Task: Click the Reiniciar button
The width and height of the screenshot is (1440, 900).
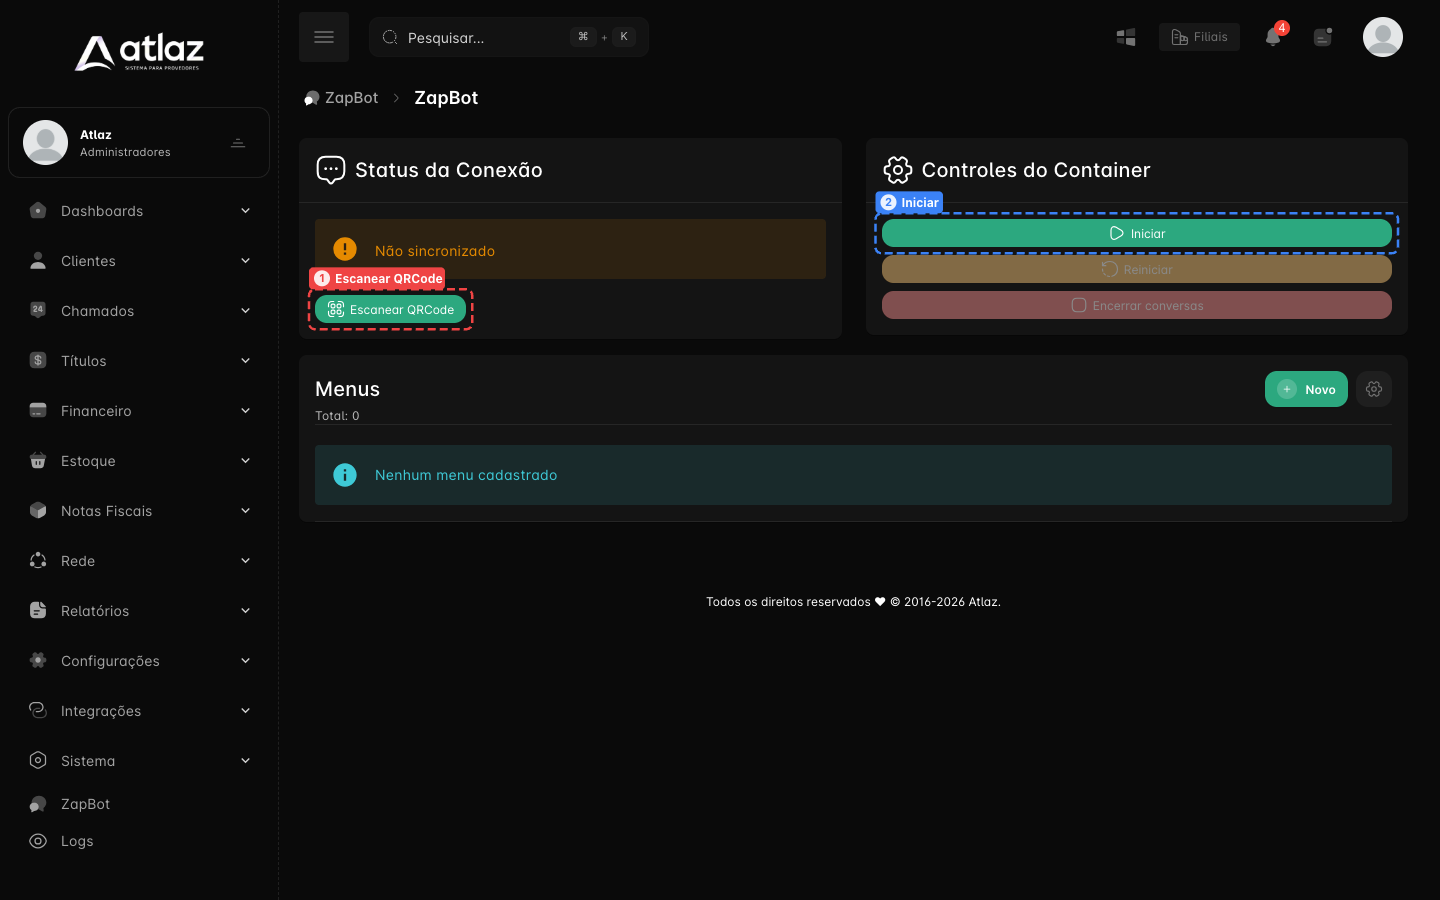Action: point(1137,269)
